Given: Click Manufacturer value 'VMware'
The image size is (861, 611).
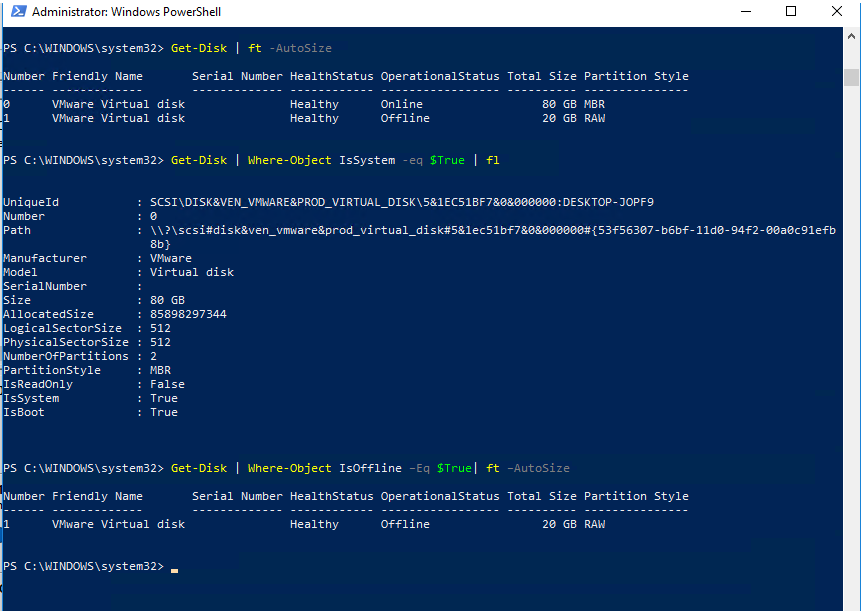Looking at the screenshot, I should [171, 259].
